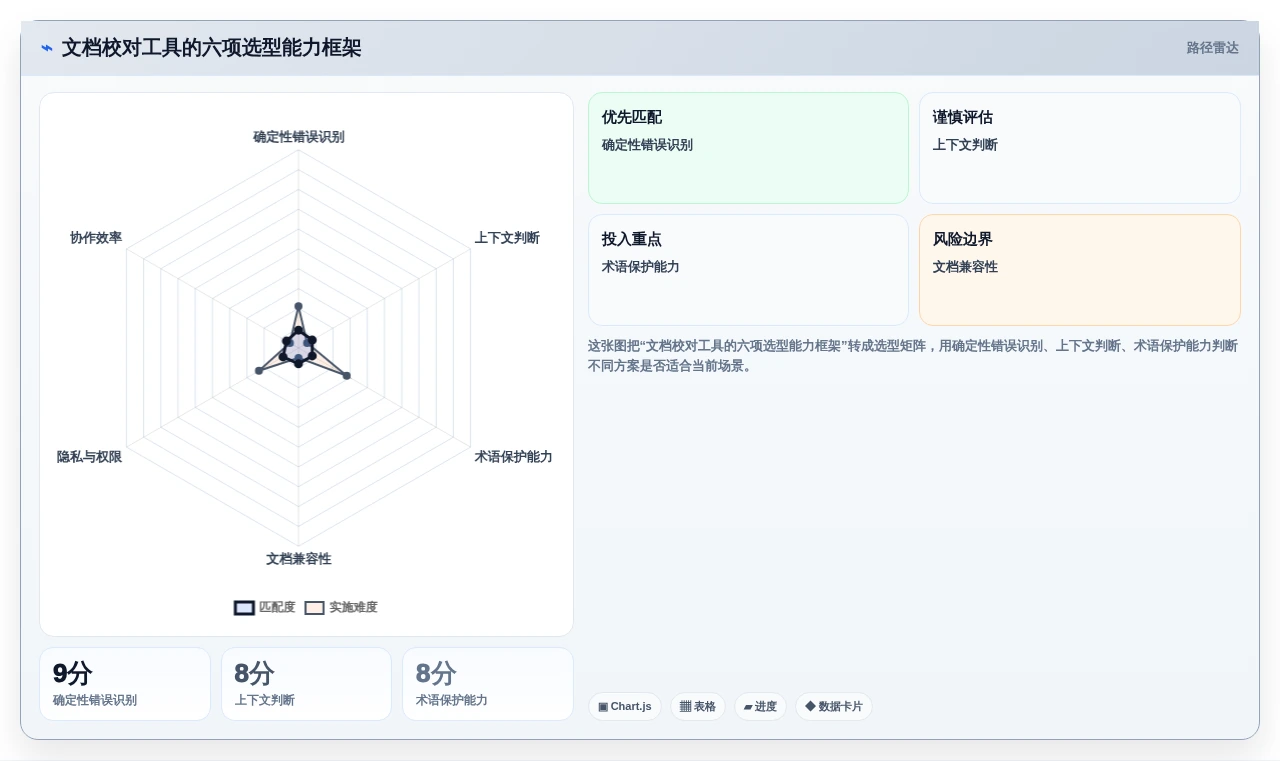Click the 匹配度 legend color box
This screenshot has width=1280, height=761.
point(244,608)
